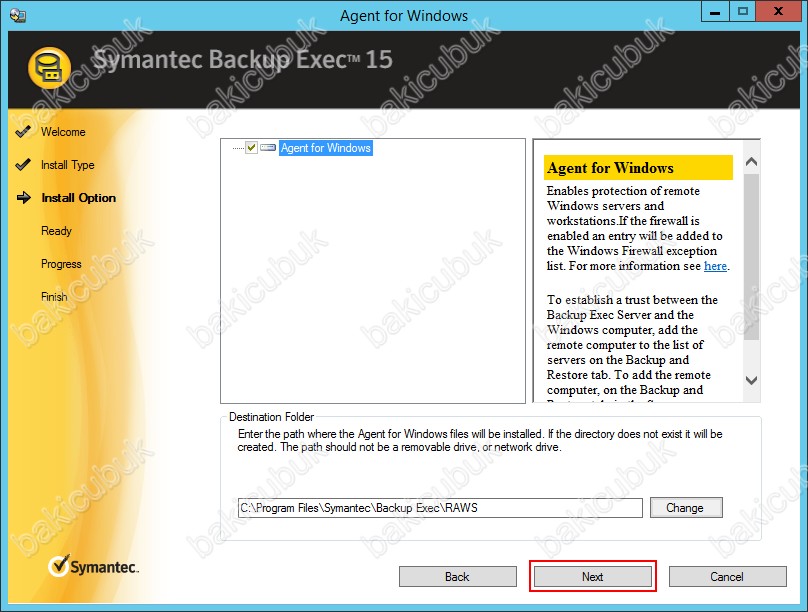Go Back to the previous step
Viewport: 808px width, 612px height.
point(458,576)
